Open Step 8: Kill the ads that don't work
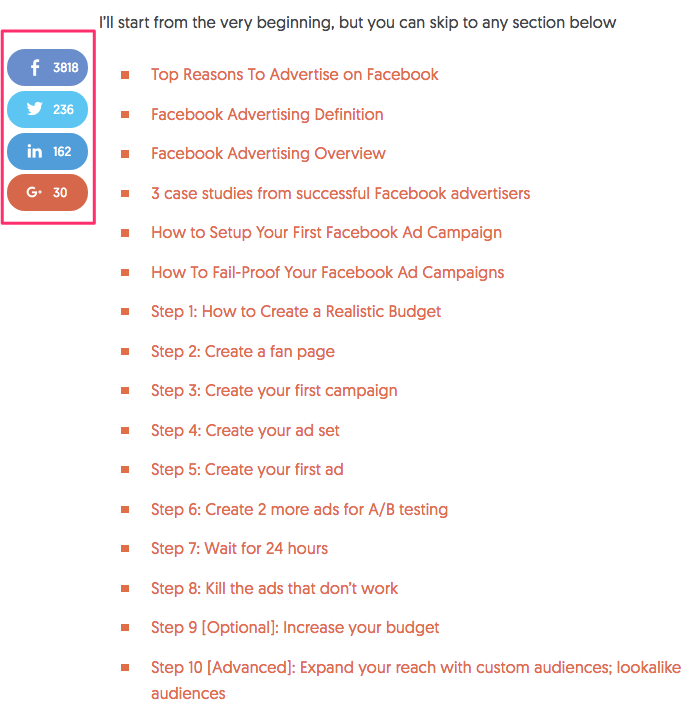This screenshot has height=718, width=695. click(274, 588)
